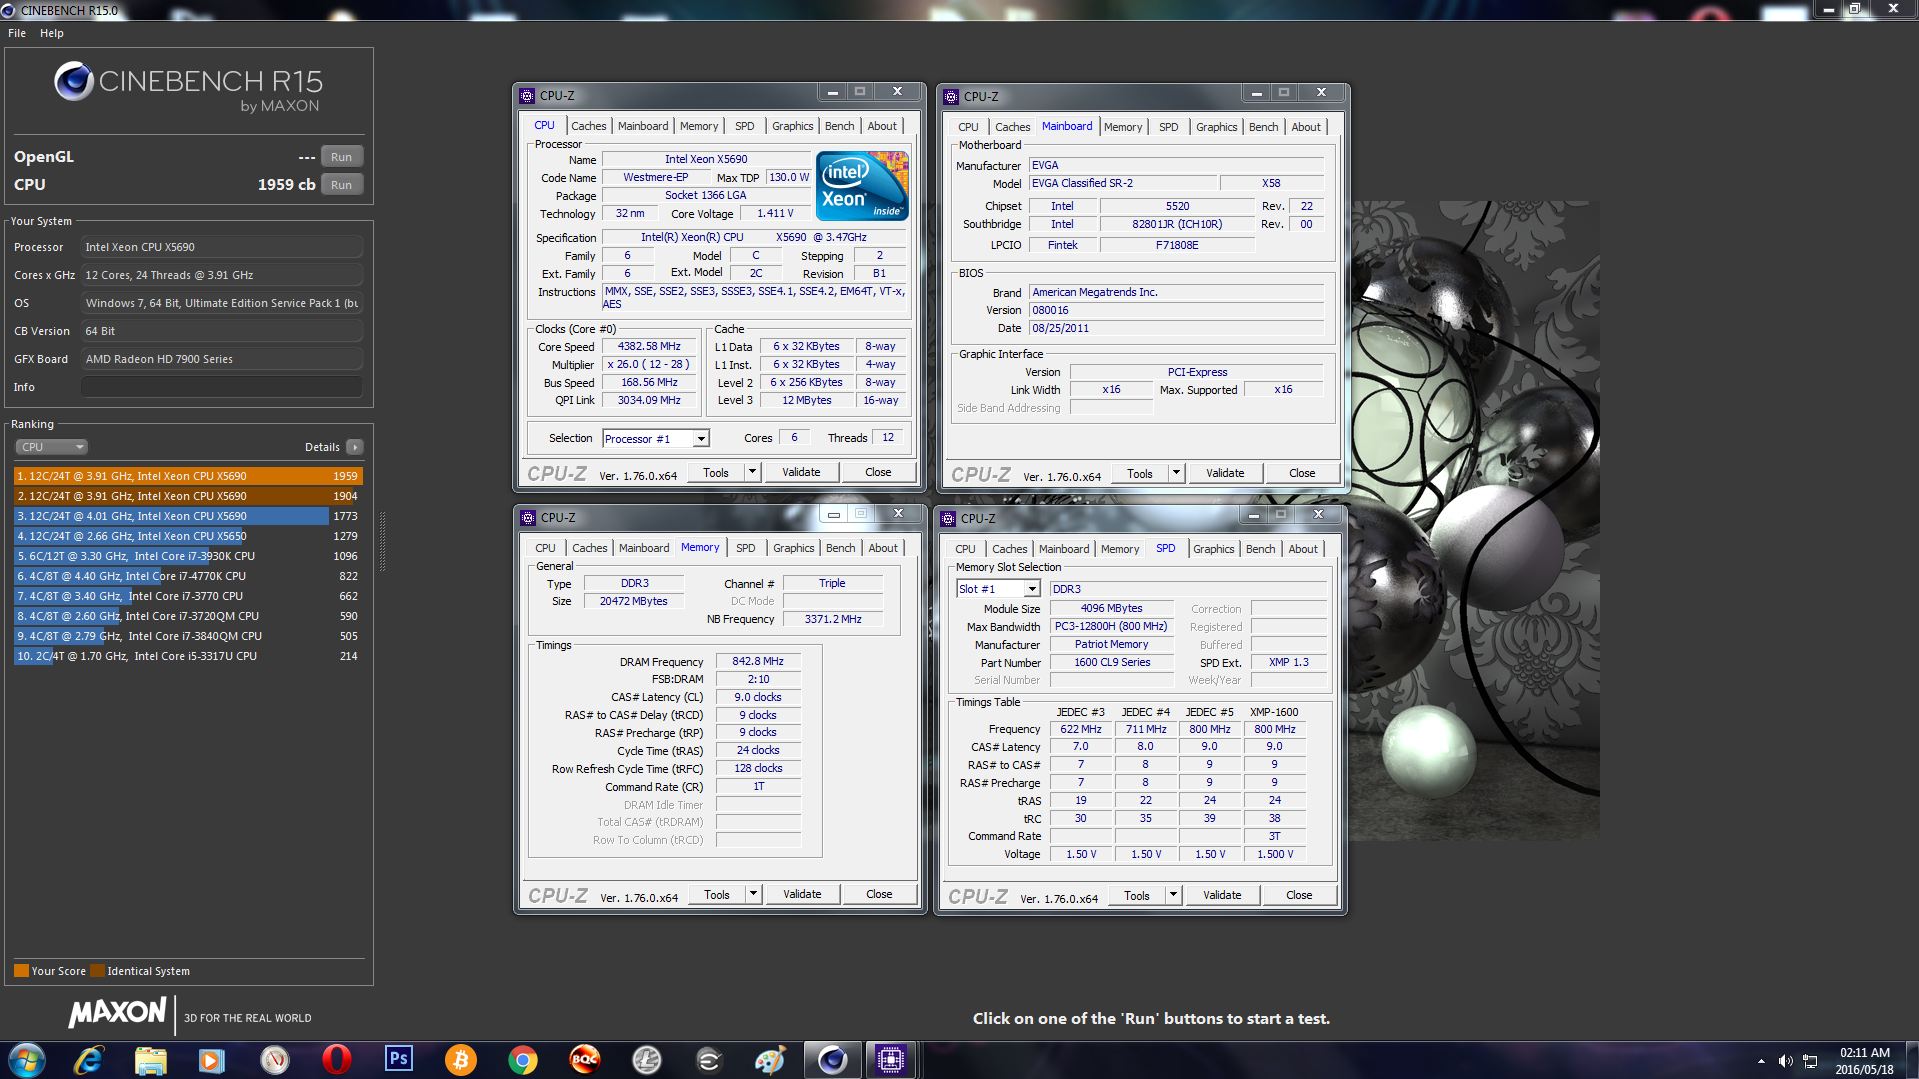Open Memory tab in SPD window
The height and width of the screenshot is (1079, 1919).
click(x=1119, y=549)
